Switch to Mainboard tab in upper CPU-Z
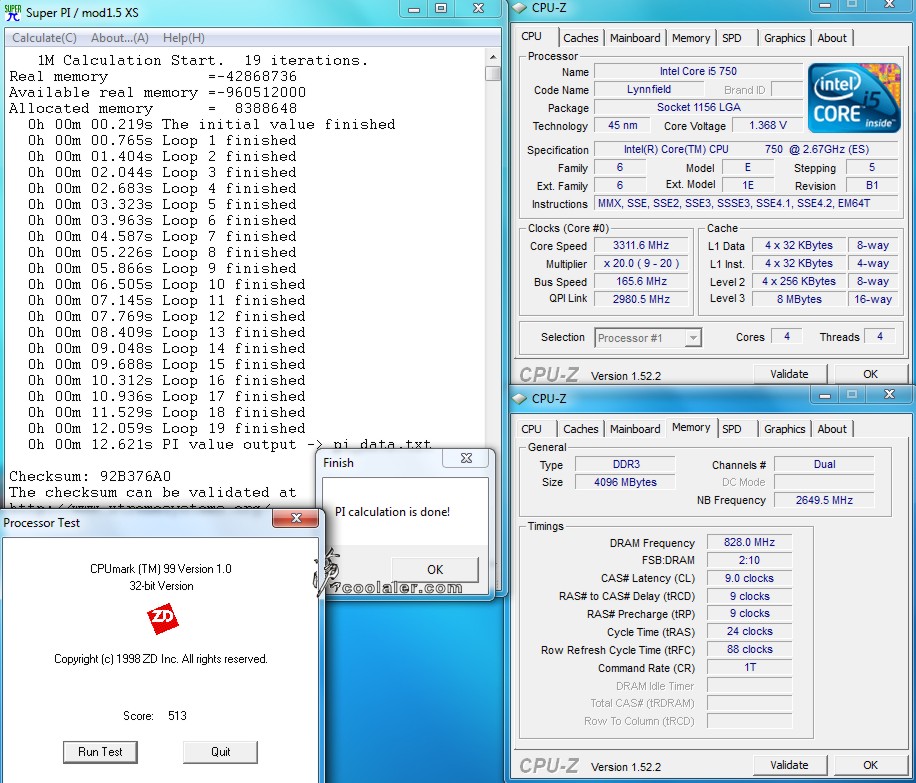Image resolution: width=916 pixels, height=783 pixels. pyautogui.click(x=635, y=38)
